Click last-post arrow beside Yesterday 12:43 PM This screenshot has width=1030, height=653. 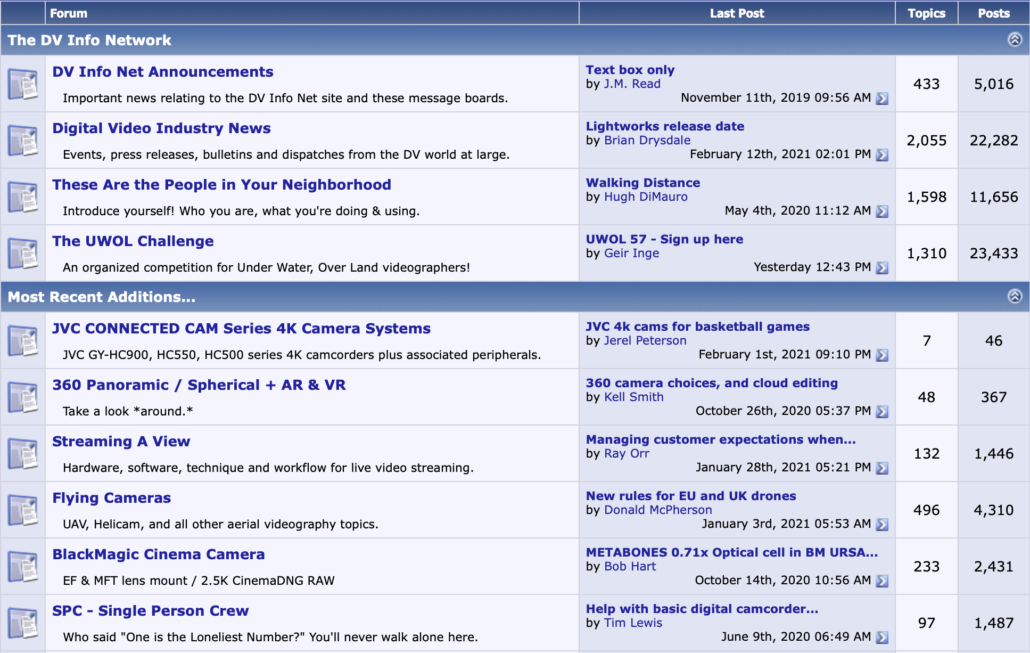[881, 268]
